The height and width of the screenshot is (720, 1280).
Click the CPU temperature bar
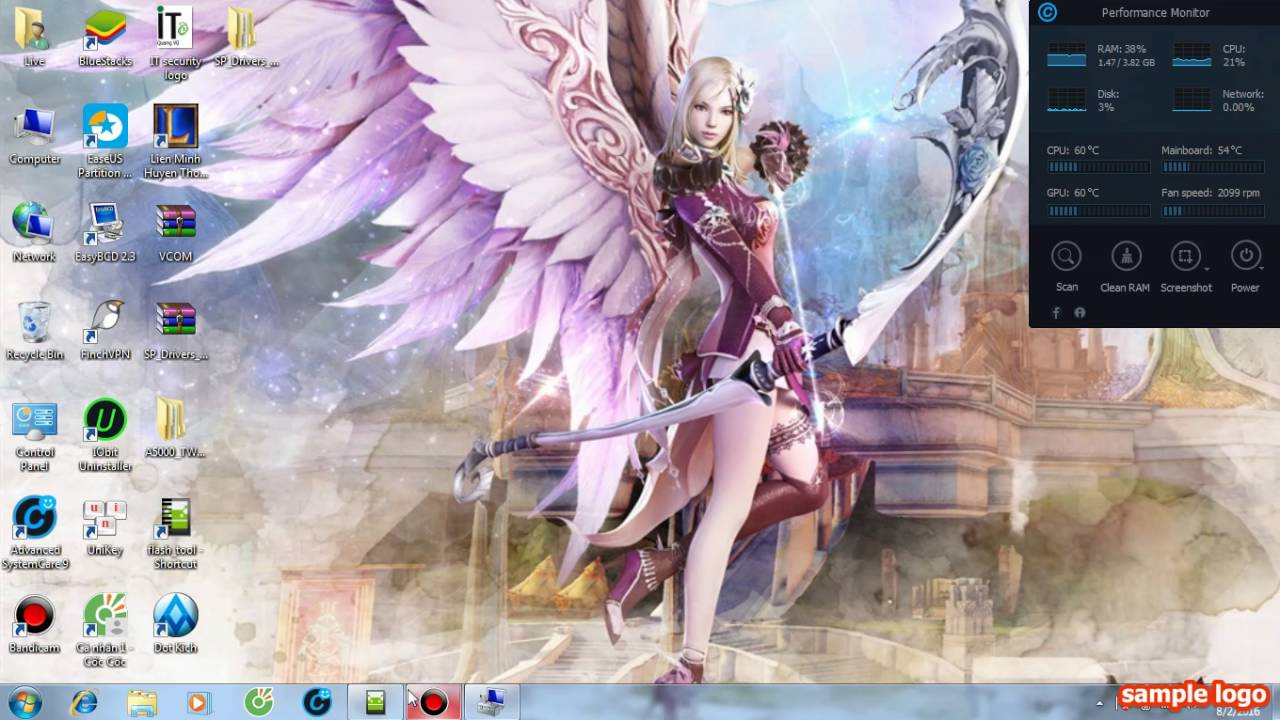1098,168
